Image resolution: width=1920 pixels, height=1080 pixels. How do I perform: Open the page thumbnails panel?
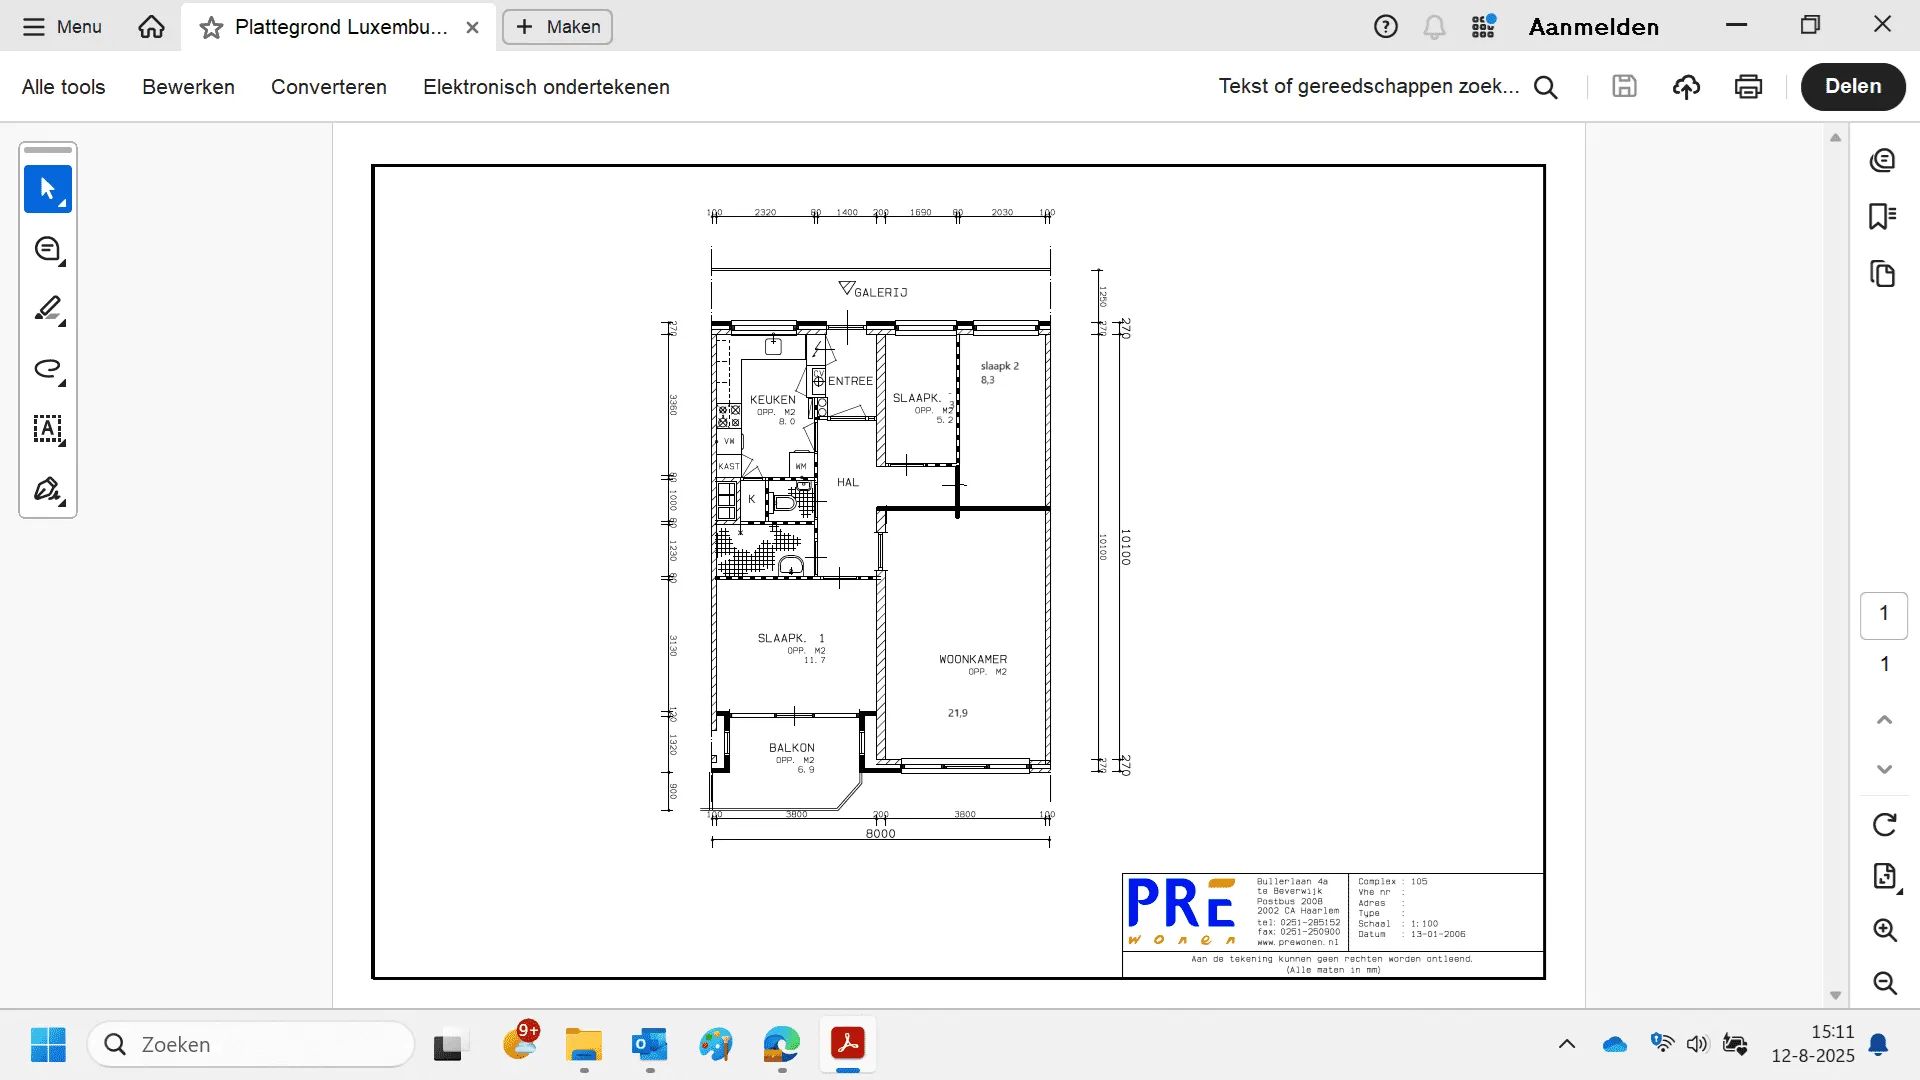(1883, 274)
